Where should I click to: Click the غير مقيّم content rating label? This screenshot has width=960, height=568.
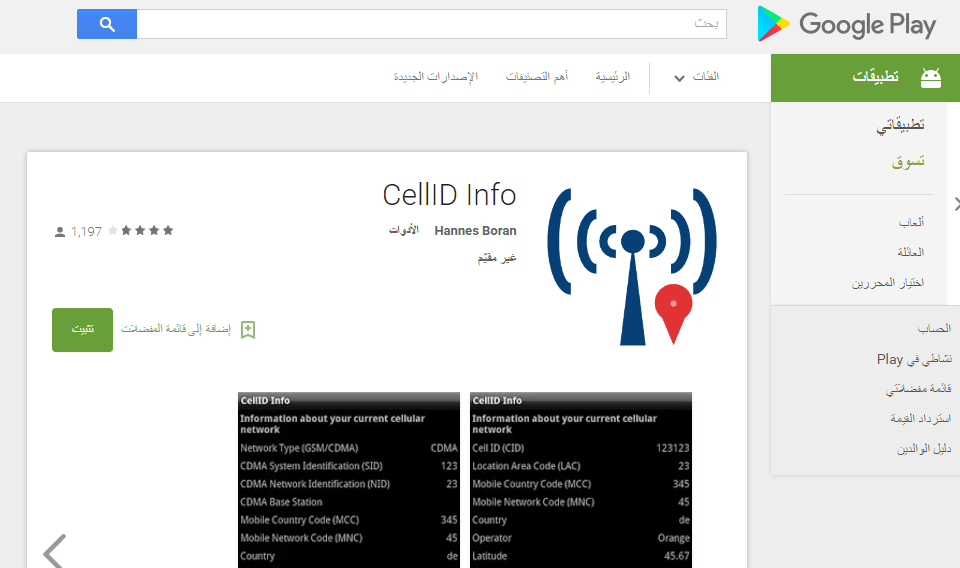[x=497, y=258]
